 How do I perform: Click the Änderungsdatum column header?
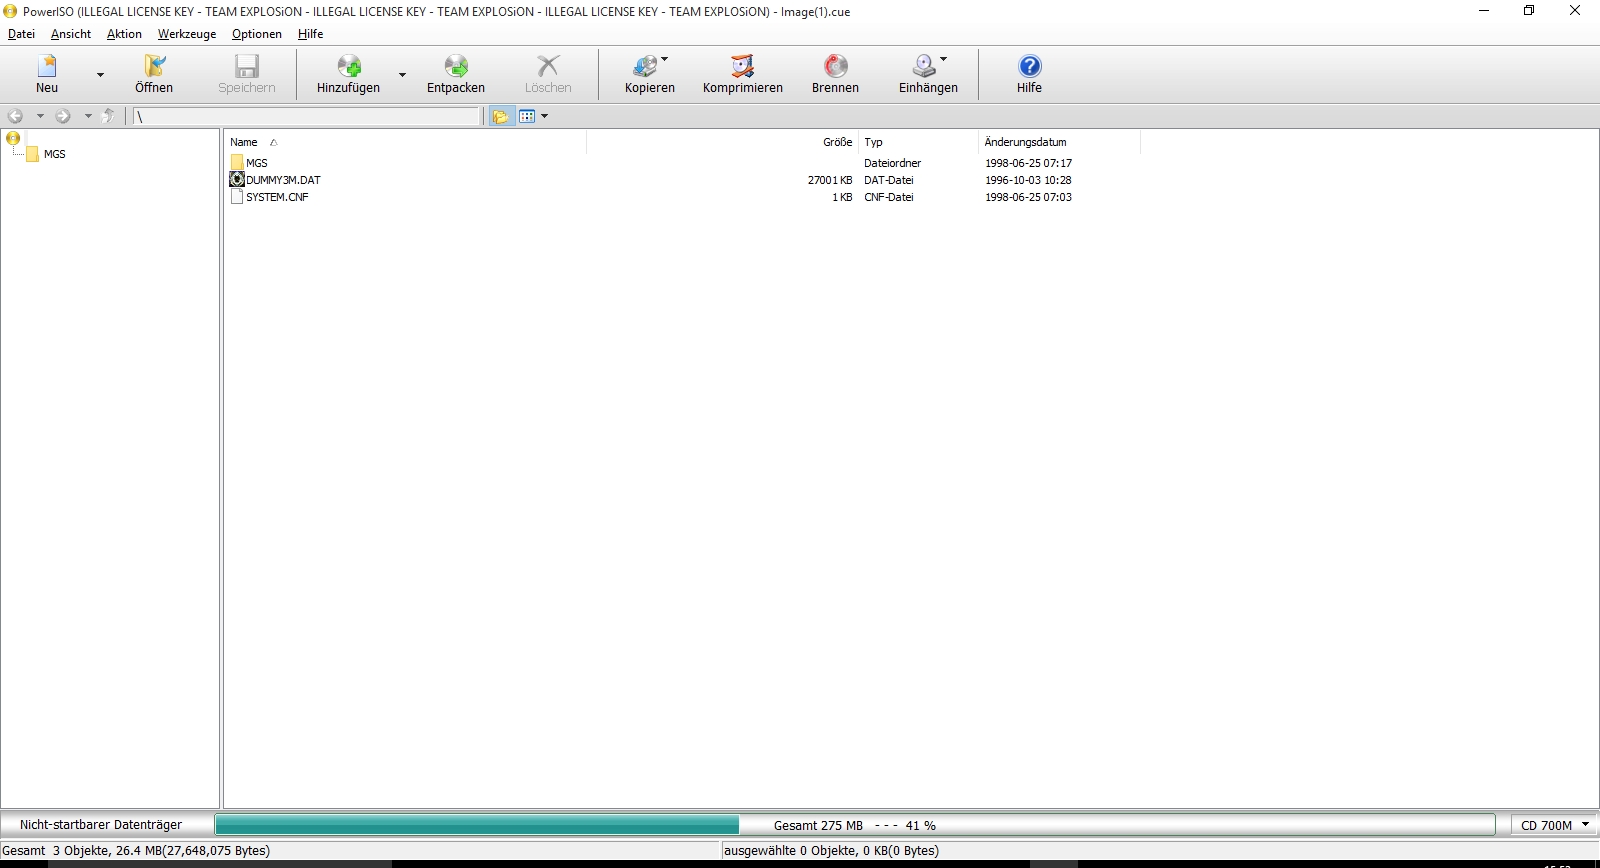(x=1025, y=142)
